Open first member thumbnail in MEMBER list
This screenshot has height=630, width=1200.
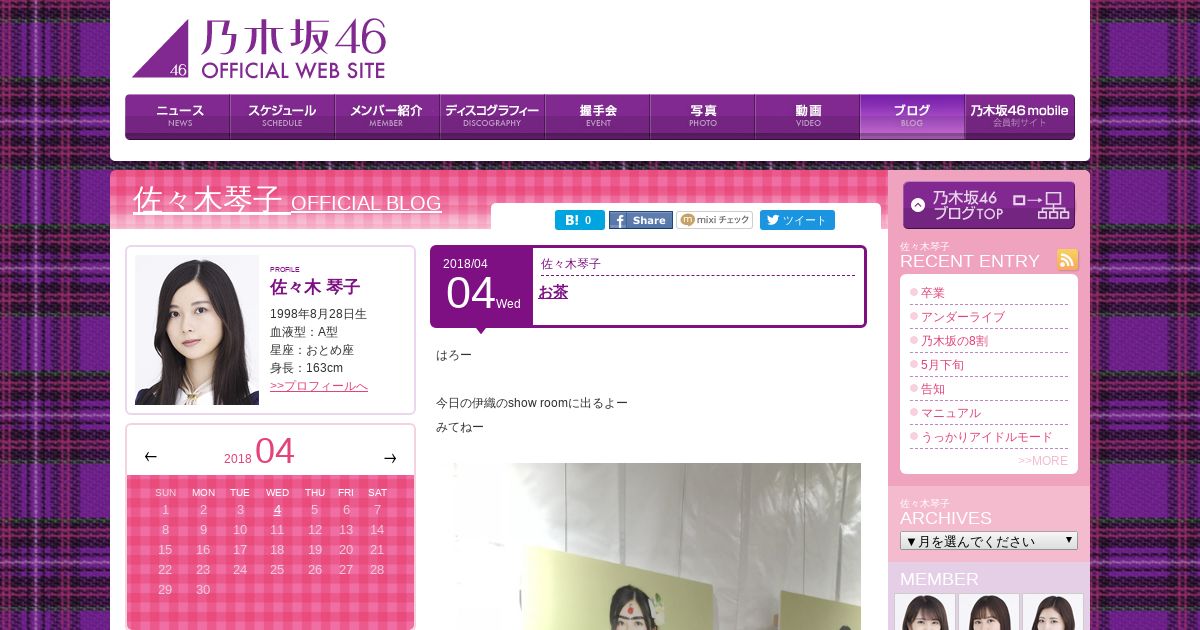tap(925, 612)
